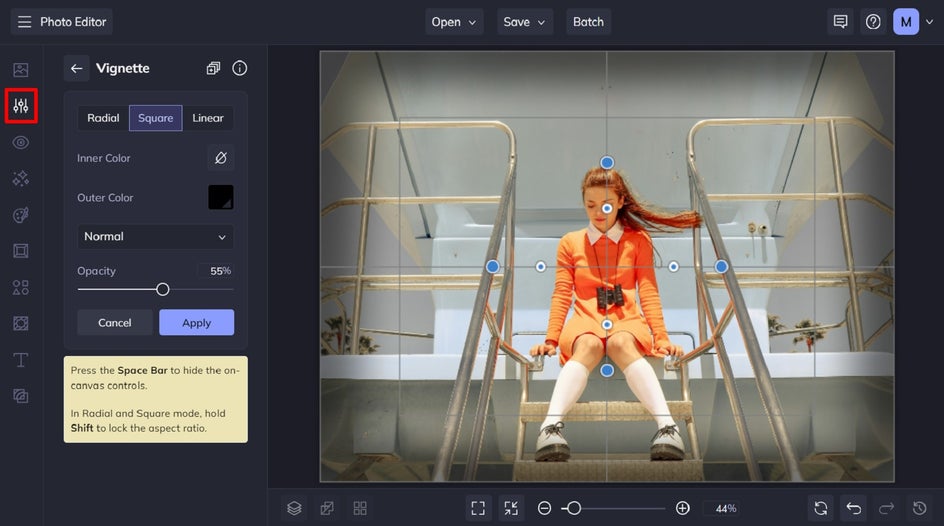The height and width of the screenshot is (526, 944).
Task: Click the undo arrow icon
Action: coord(853,508)
